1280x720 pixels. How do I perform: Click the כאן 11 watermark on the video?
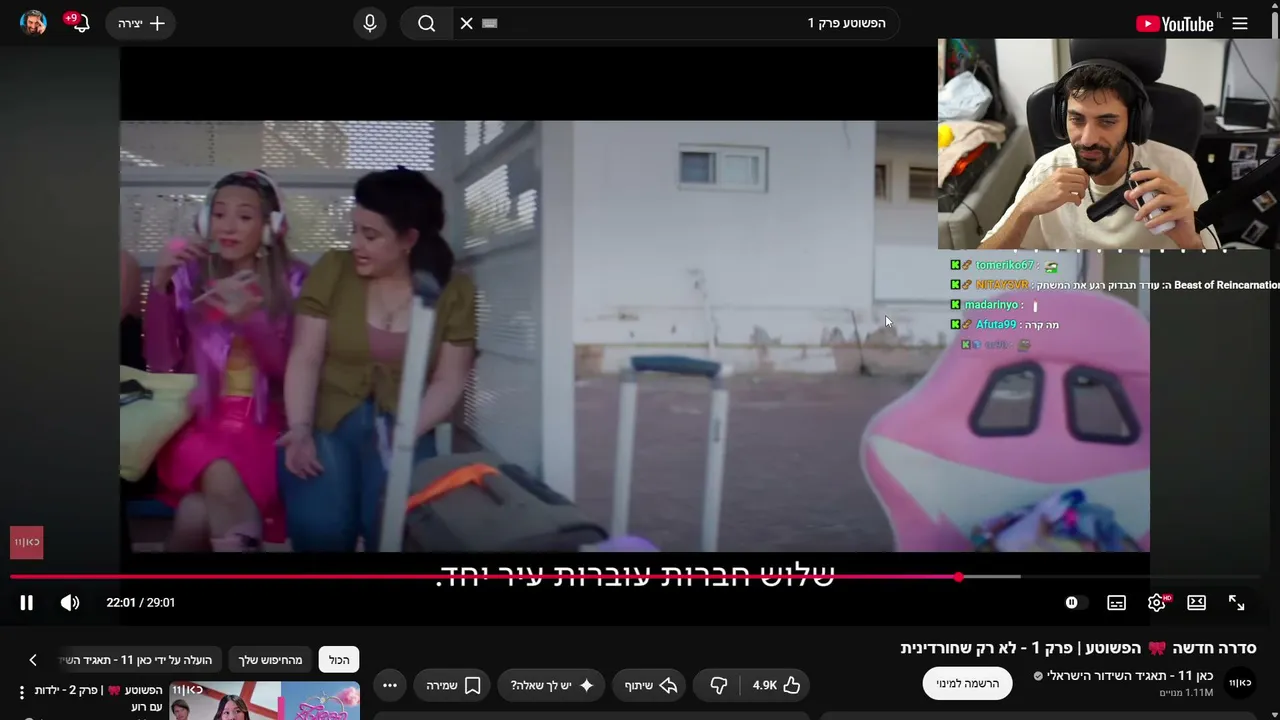point(27,542)
